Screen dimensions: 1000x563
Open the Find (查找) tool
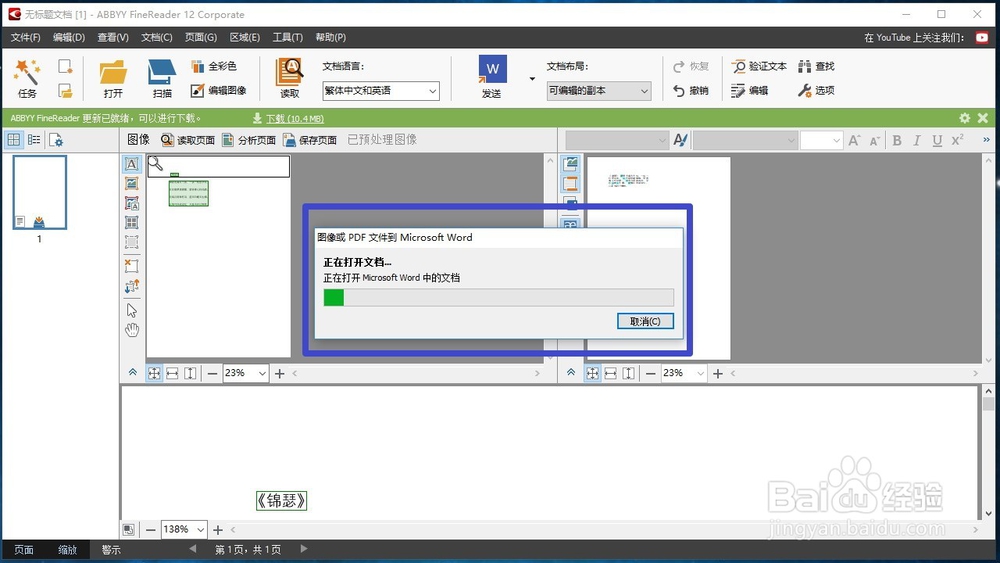816,66
